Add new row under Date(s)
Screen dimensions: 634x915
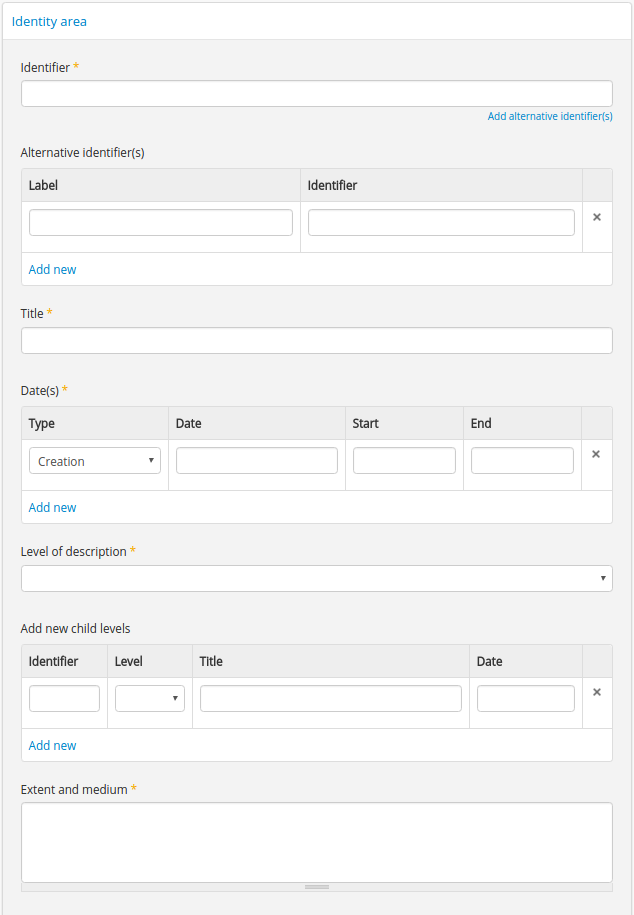pyautogui.click(x=52, y=508)
